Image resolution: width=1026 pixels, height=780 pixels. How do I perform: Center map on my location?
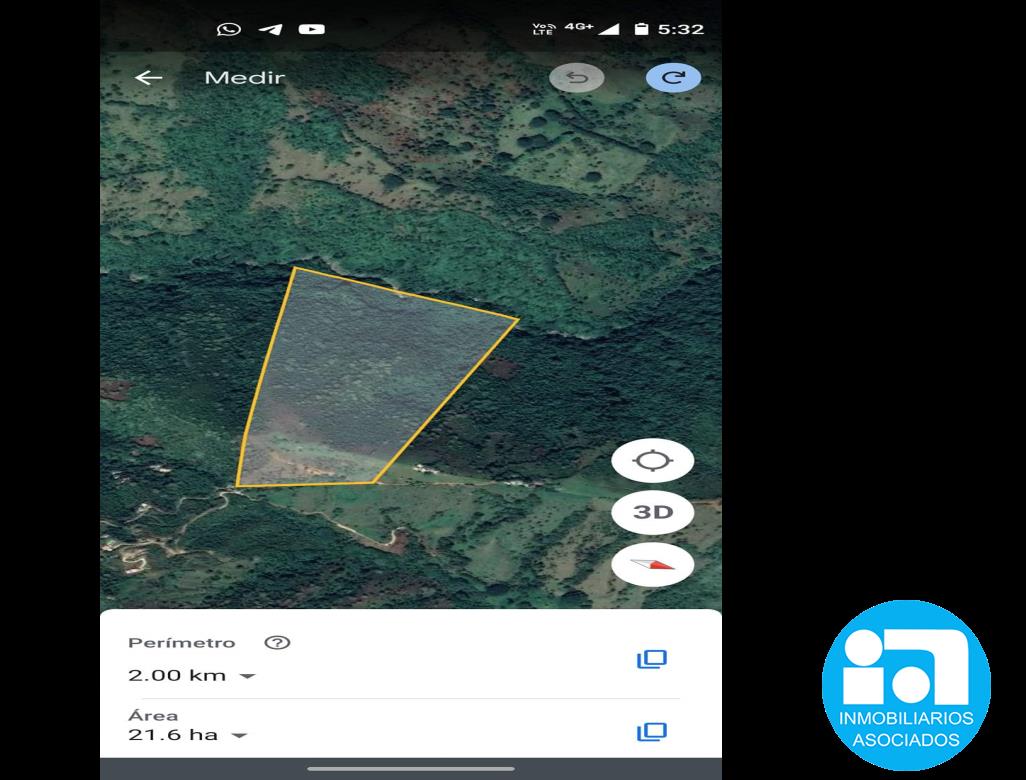pyautogui.click(x=652, y=461)
